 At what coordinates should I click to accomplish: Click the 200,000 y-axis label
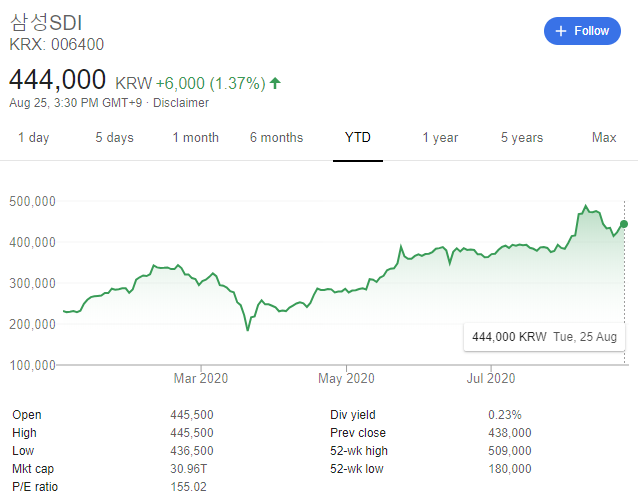32,324
